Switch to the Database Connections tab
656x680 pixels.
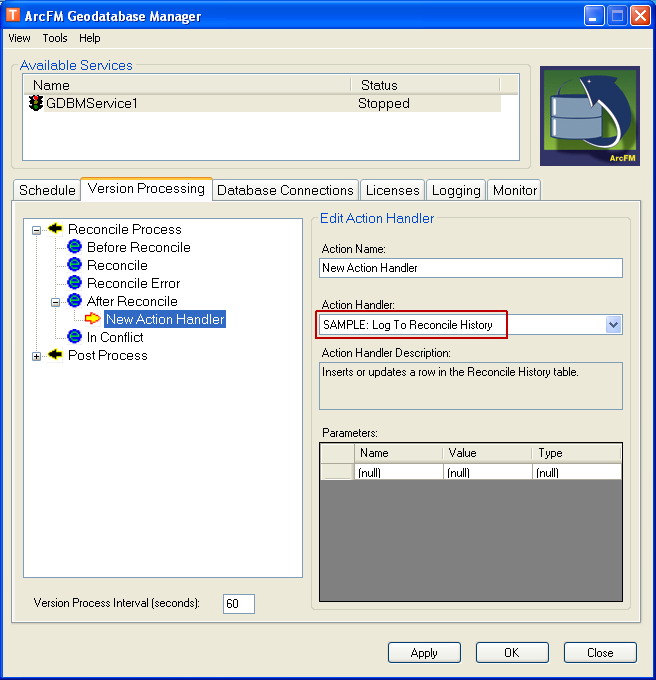coord(285,190)
